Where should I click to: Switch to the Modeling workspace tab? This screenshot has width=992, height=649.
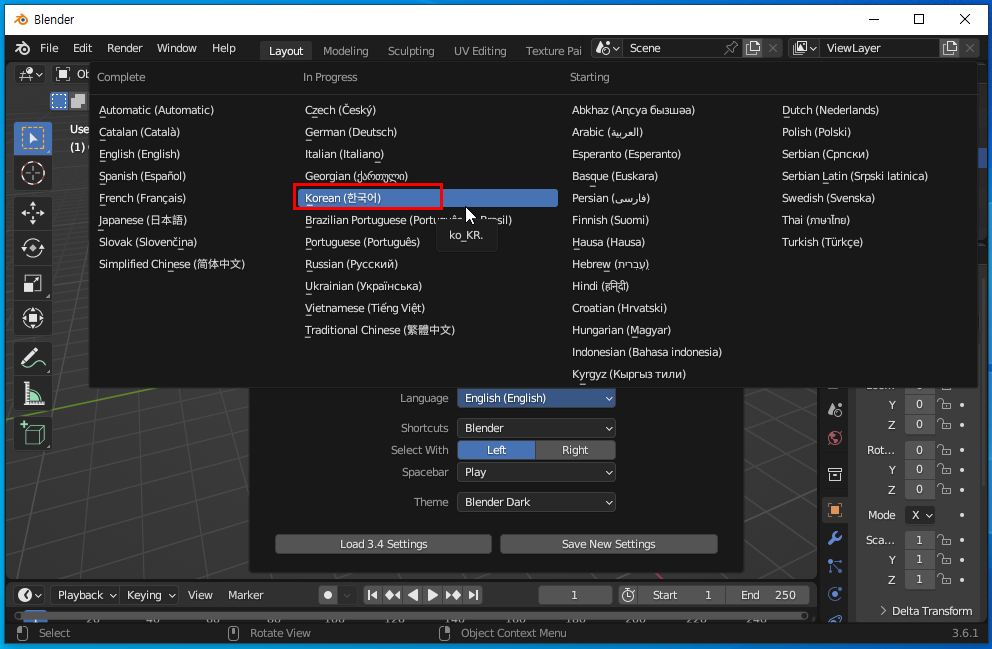[x=345, y=51]
